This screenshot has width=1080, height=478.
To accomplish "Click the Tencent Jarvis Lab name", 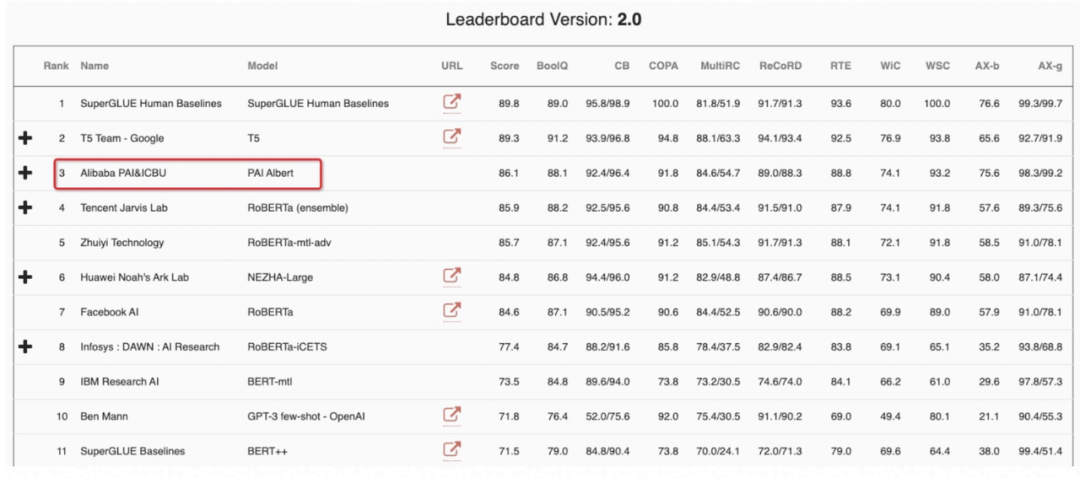I will (x=125, y=207).
